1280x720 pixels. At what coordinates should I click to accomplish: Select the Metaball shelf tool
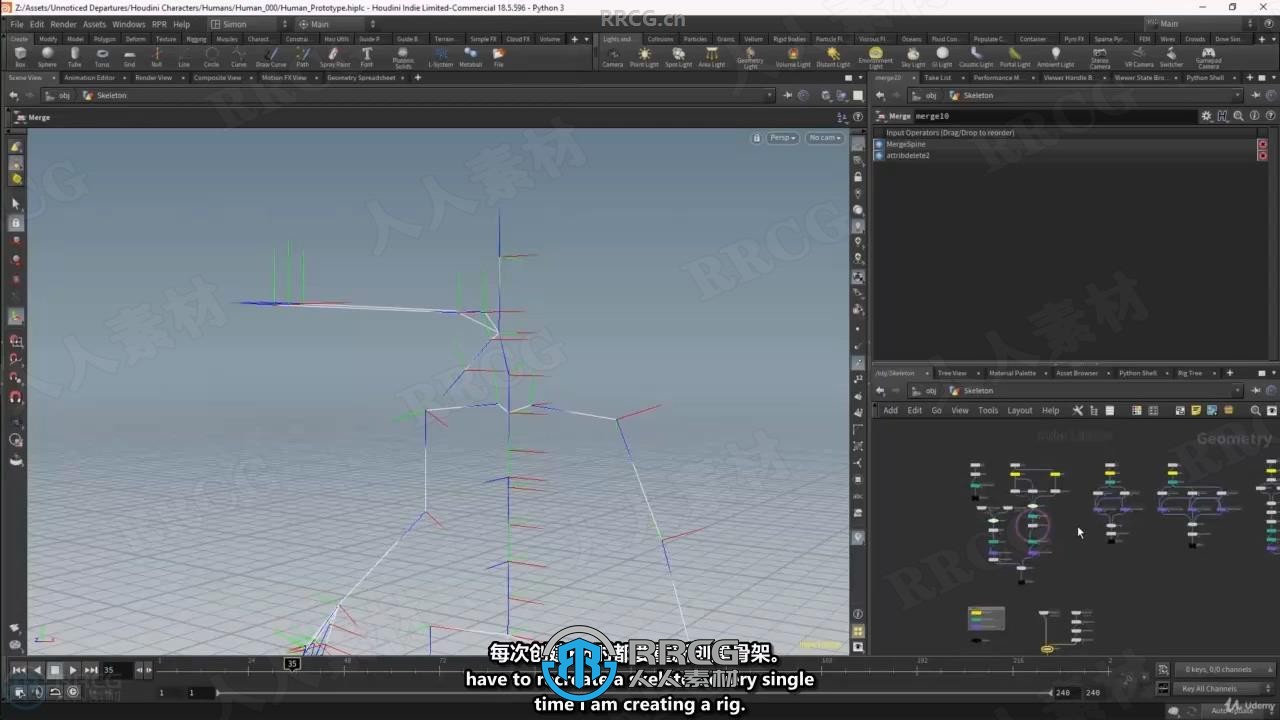(470, 57)
